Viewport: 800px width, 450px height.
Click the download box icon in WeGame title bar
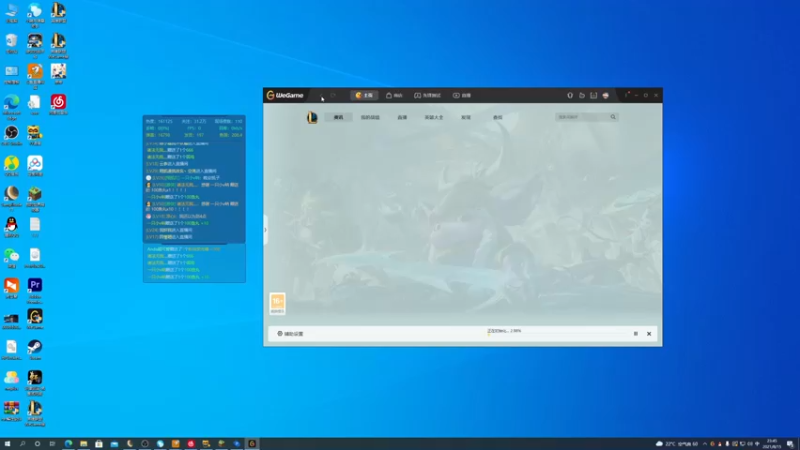pos(593,95)
